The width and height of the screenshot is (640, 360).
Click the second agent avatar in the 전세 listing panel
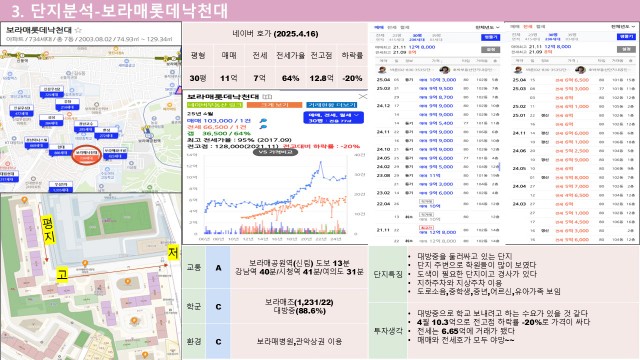[580, 70]
